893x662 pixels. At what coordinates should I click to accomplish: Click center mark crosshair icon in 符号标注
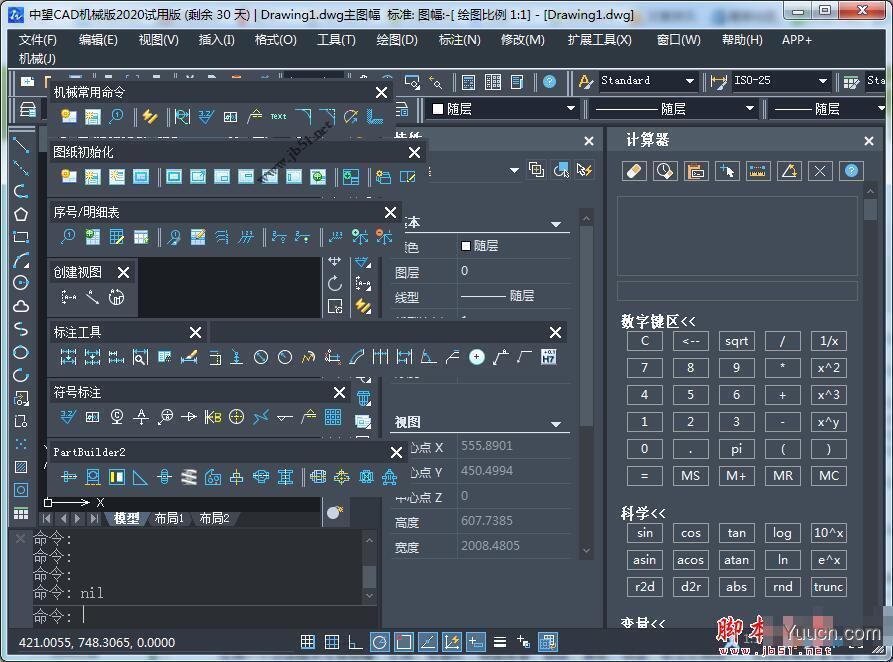[236, 417]
